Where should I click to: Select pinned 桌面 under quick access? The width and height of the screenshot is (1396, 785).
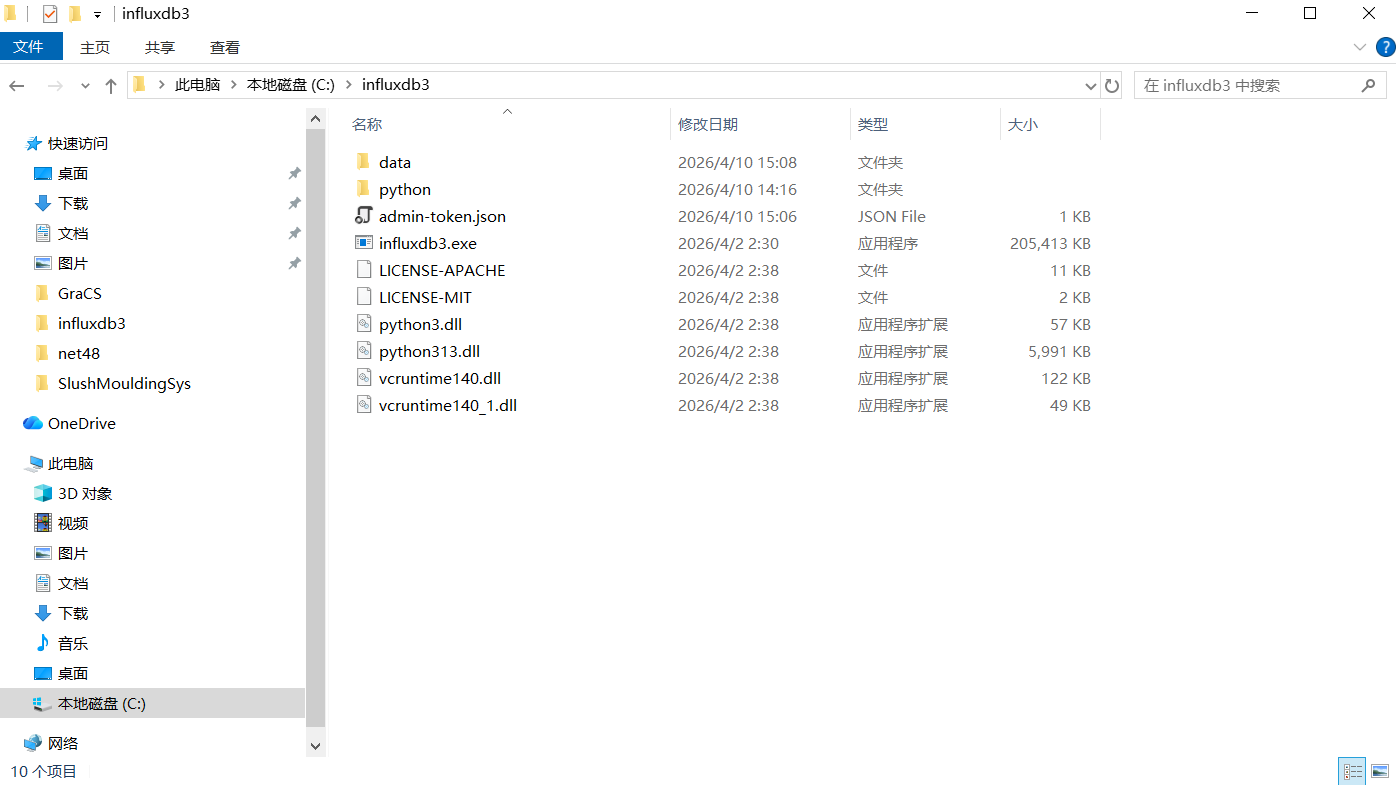click(x=73, y=173)
